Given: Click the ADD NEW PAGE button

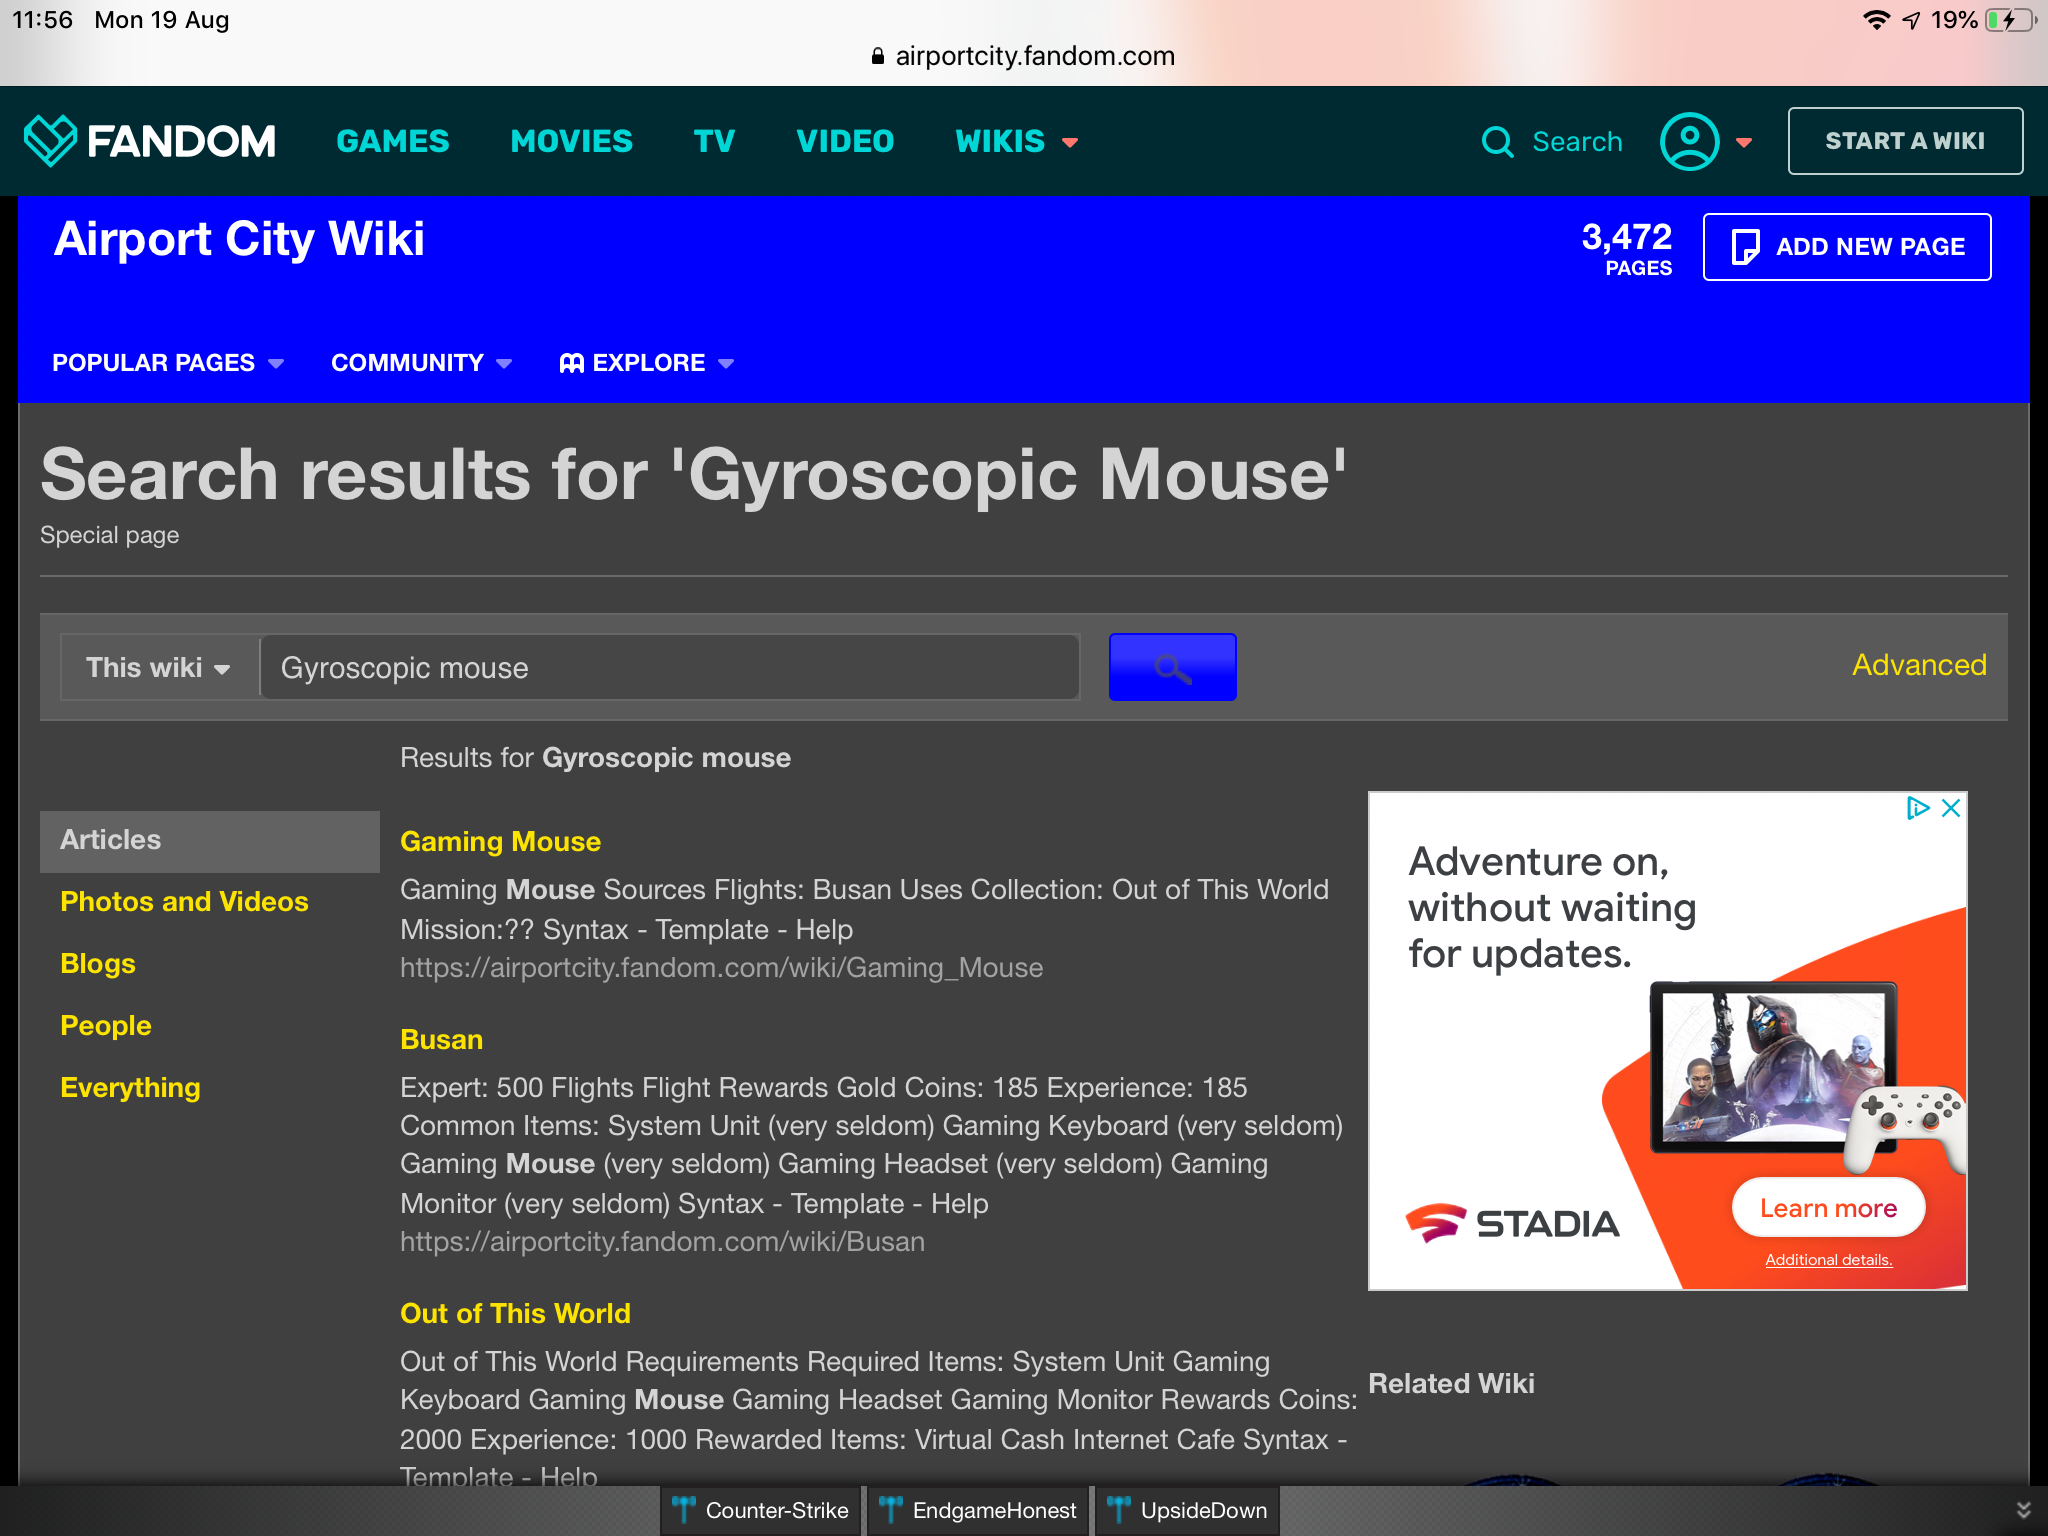Looking at the screenshot, I should click(1846, 247).
